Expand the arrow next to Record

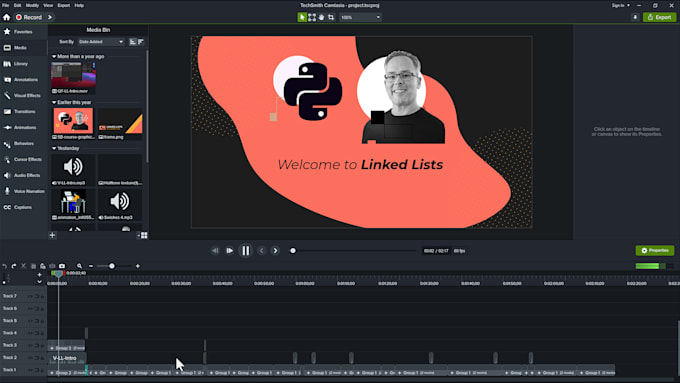tap(50, 17)
